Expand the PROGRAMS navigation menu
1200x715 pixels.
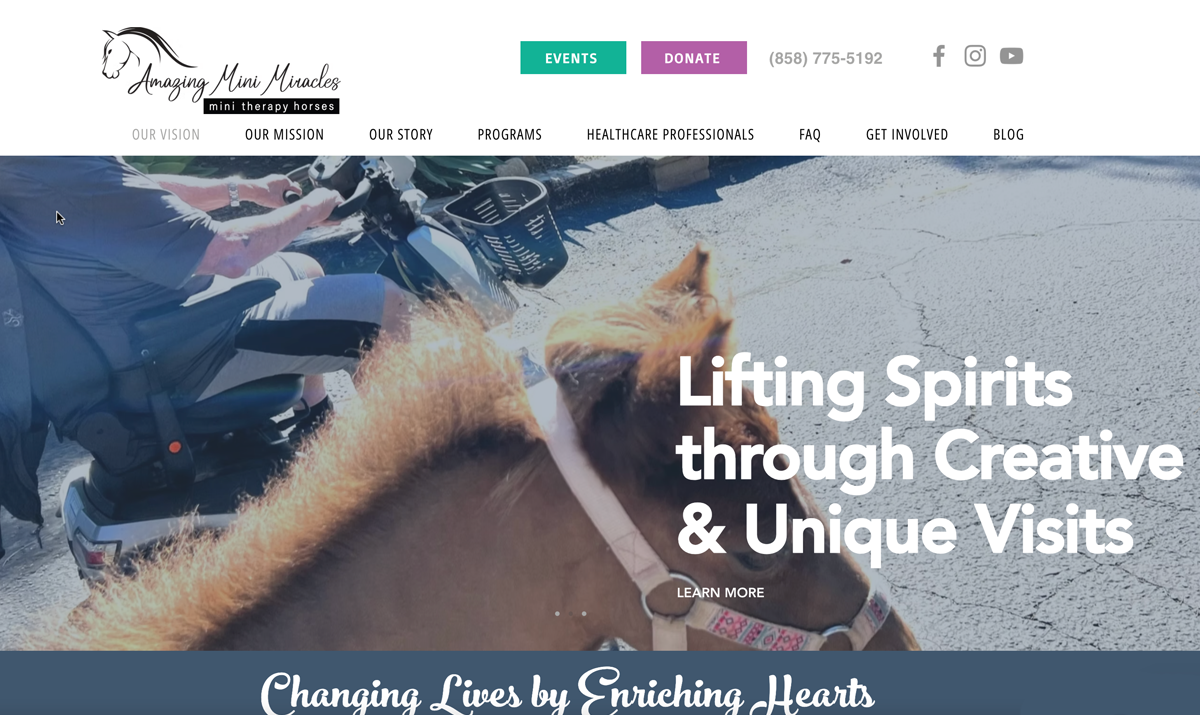point(510,134)
